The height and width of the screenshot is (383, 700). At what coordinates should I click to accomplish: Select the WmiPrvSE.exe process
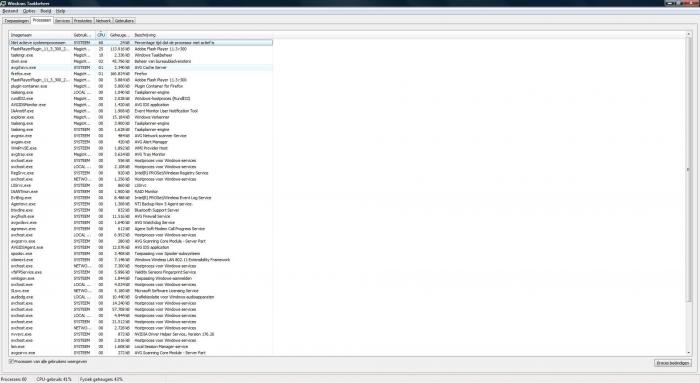click(x=141, y=148)
